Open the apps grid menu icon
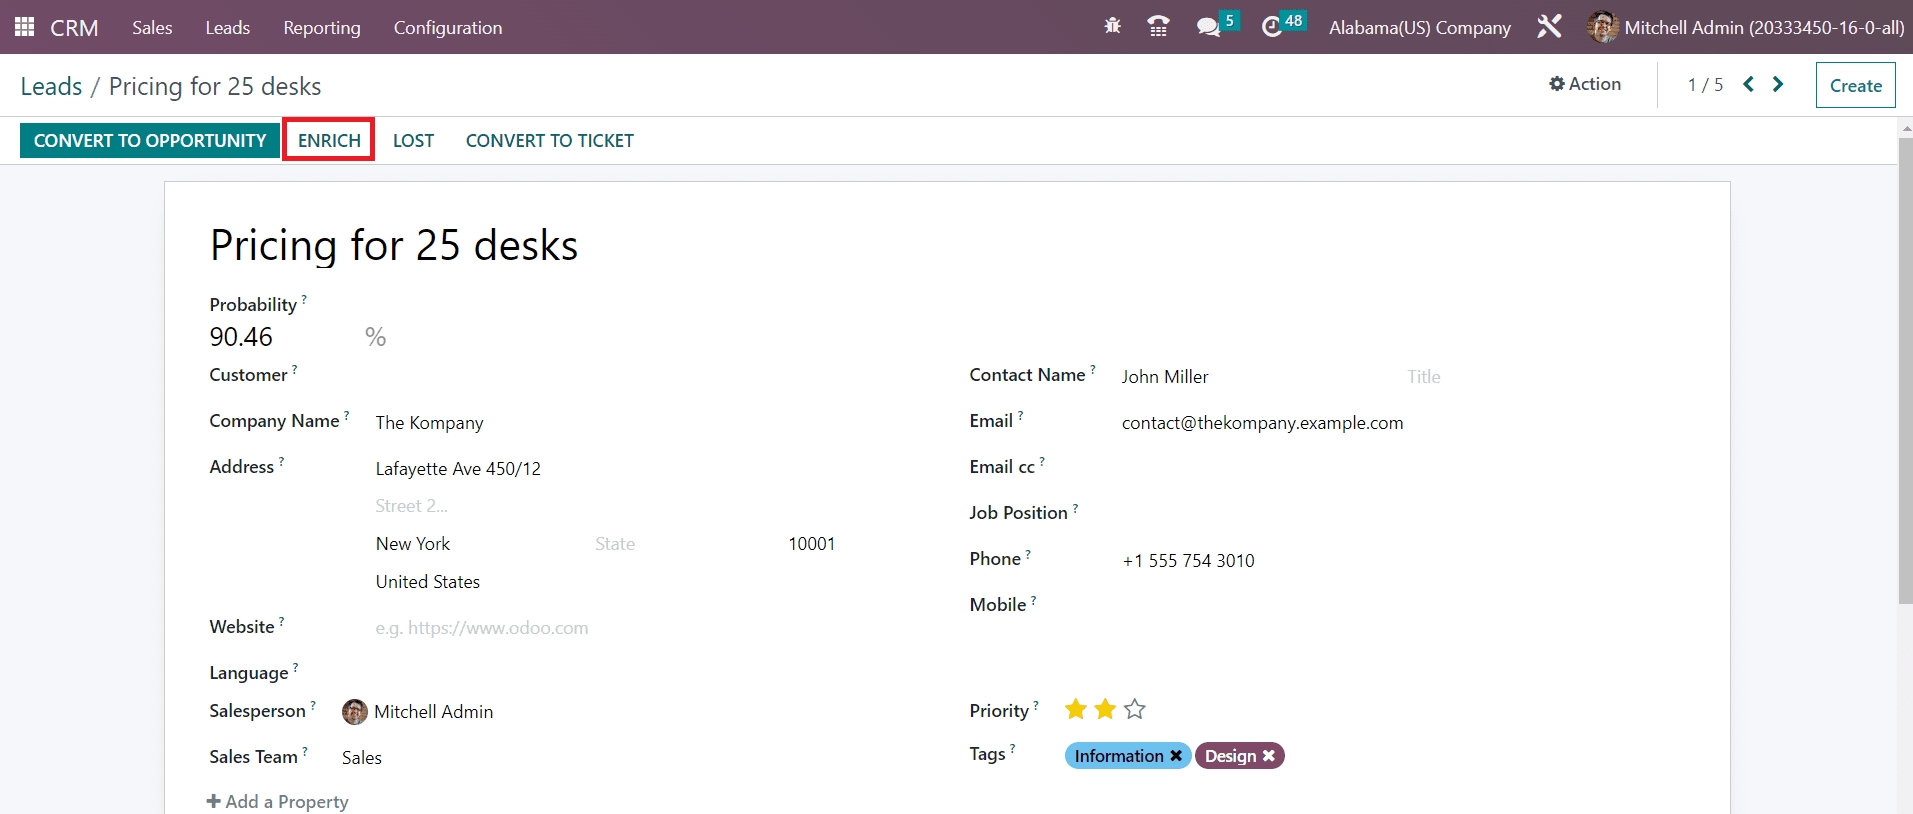This screenshot has width=1913, height=814. coord(24,27)
